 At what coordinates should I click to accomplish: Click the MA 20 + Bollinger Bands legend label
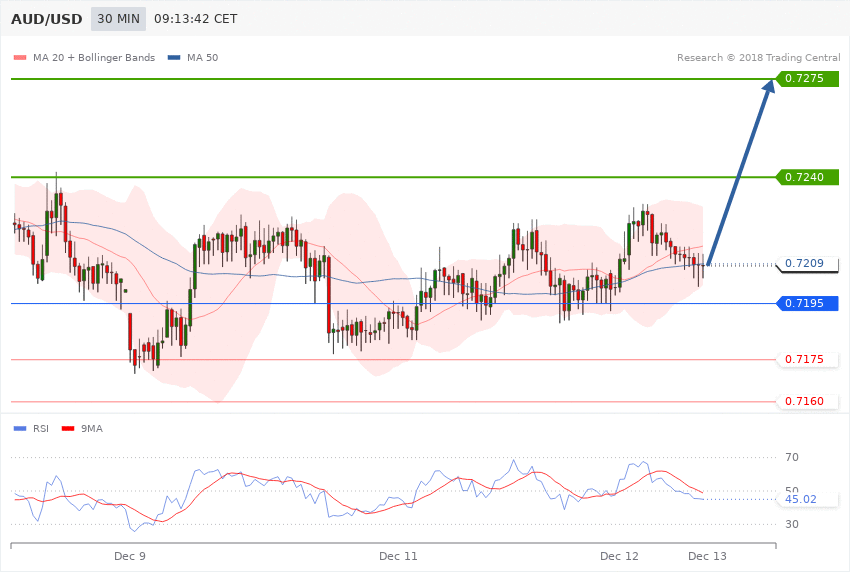pyautogui.click(x=94, y=58)
